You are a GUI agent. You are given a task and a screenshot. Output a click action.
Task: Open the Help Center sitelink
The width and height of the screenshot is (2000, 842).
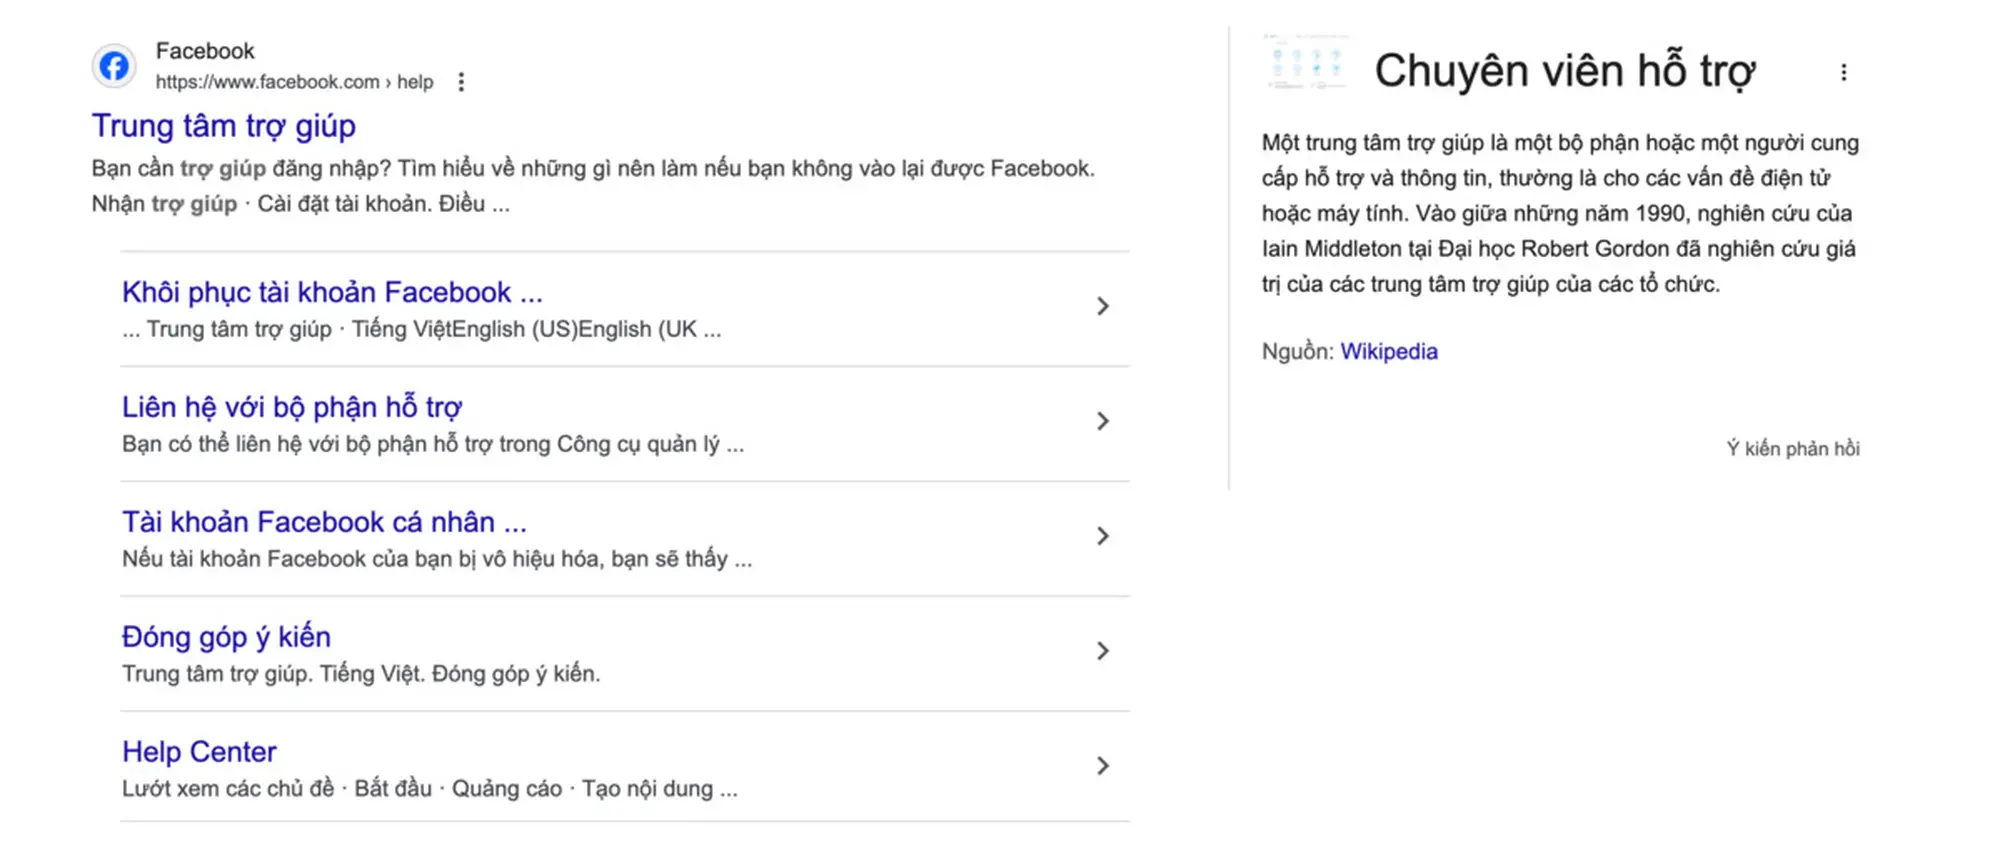pos(199,752)
